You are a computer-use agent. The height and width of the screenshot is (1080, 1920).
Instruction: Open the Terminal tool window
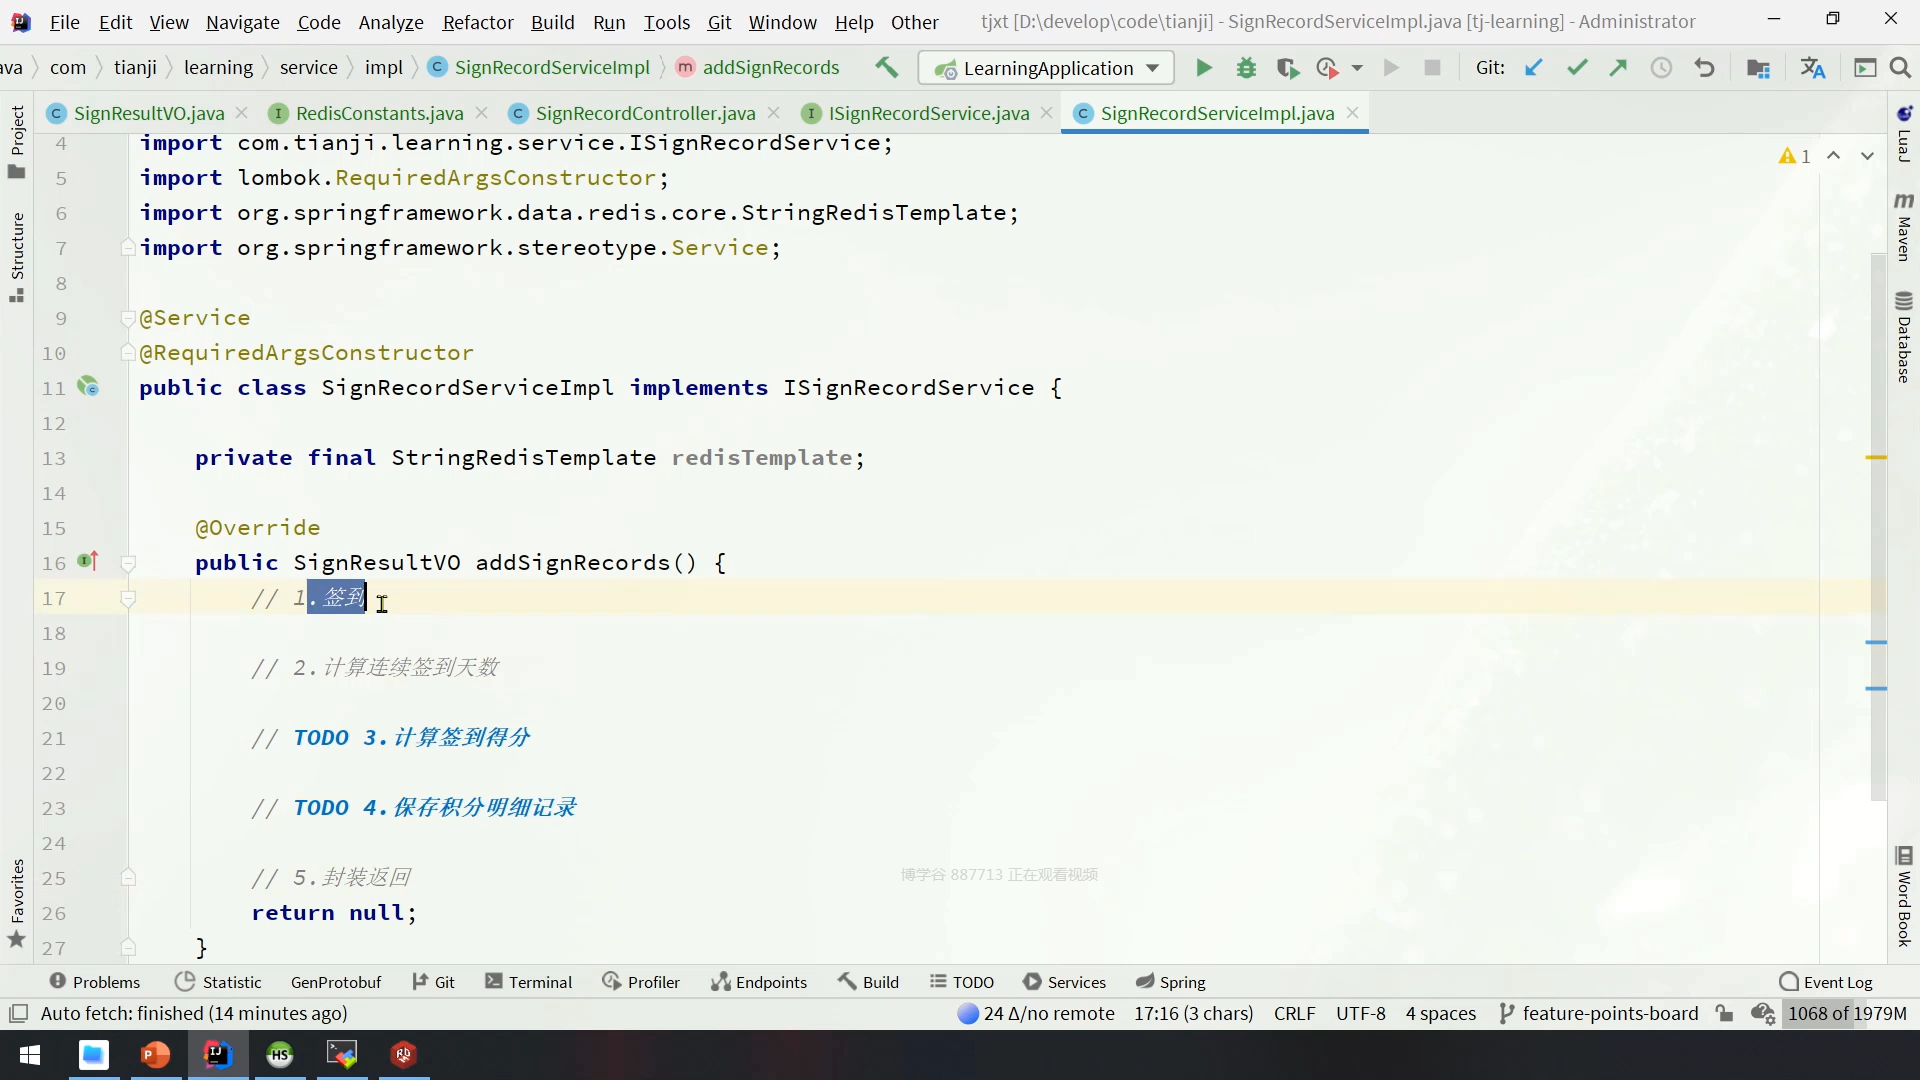528,982
